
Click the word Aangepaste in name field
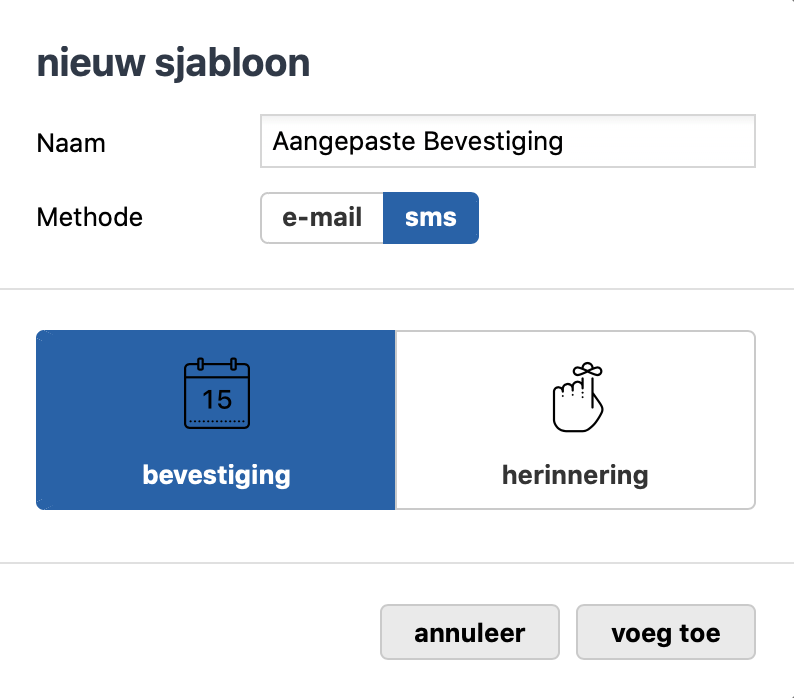[x=344, y=142]
